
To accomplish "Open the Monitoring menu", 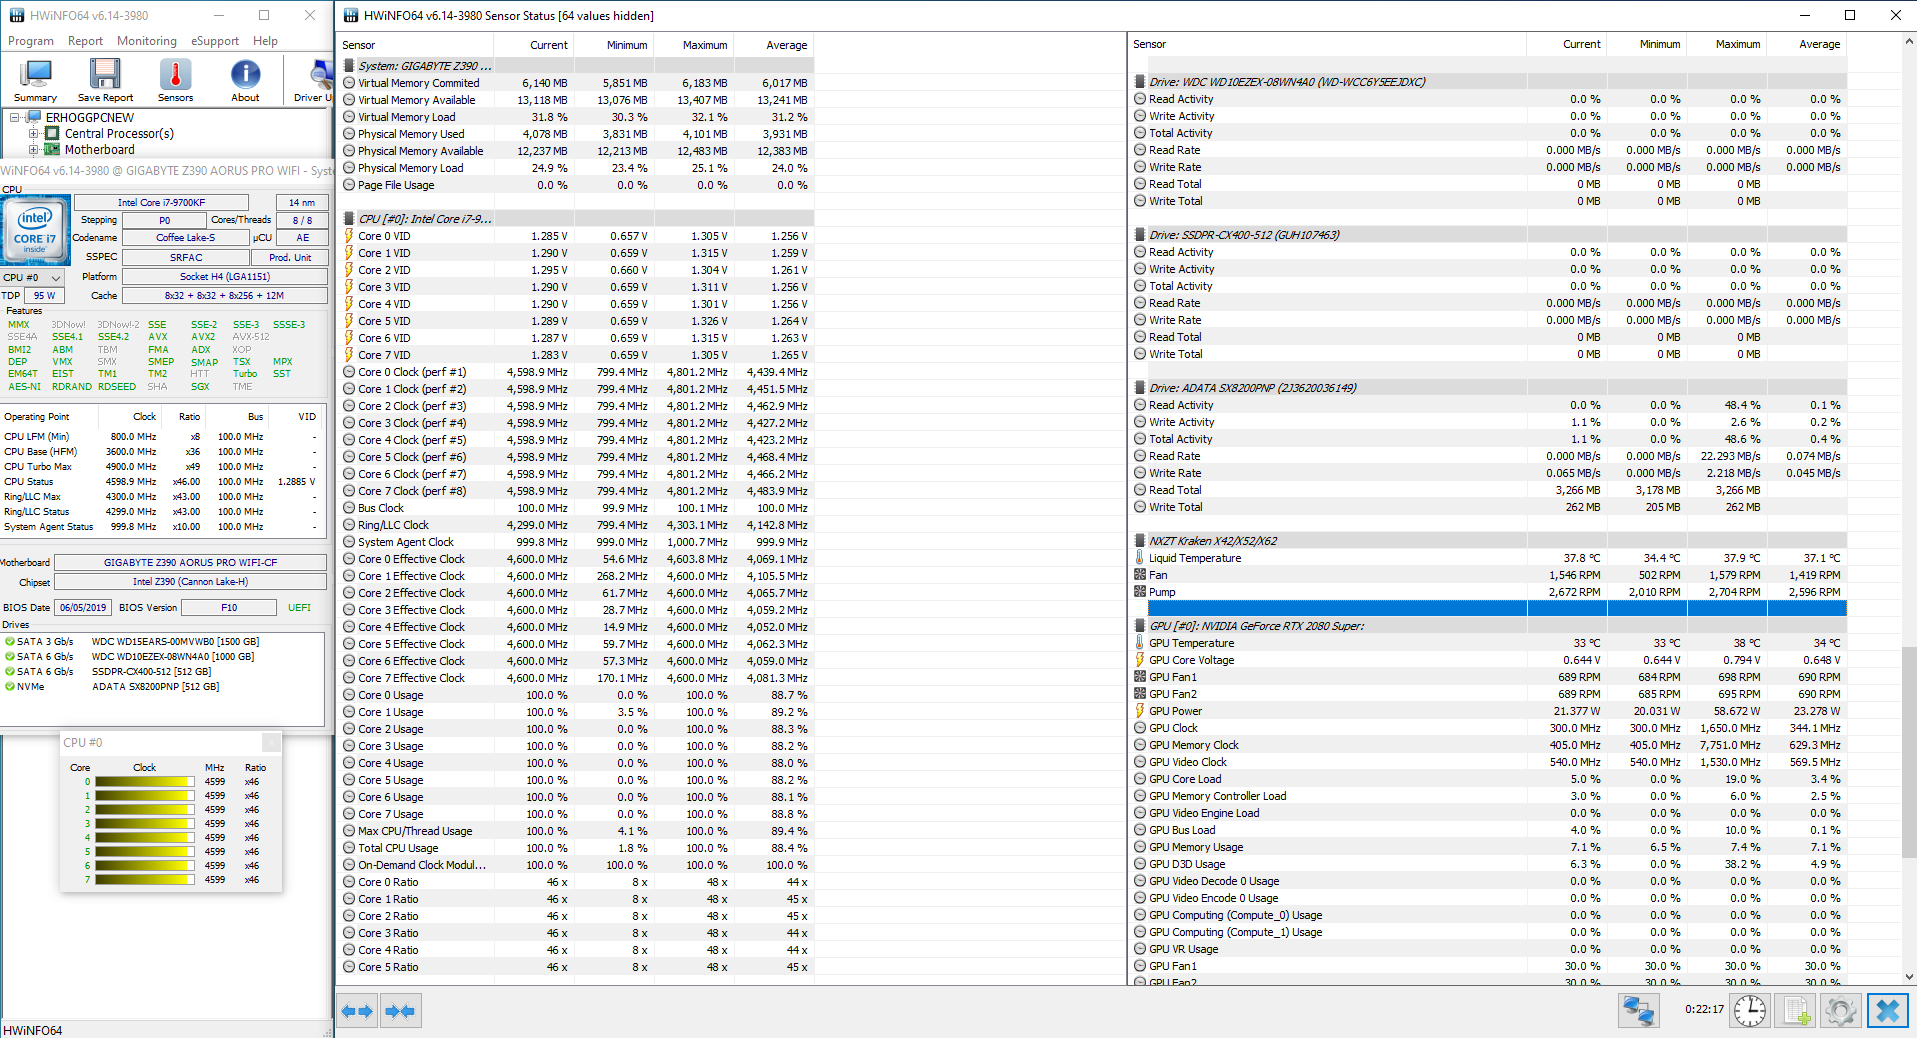I will click(x=147, y=41).
